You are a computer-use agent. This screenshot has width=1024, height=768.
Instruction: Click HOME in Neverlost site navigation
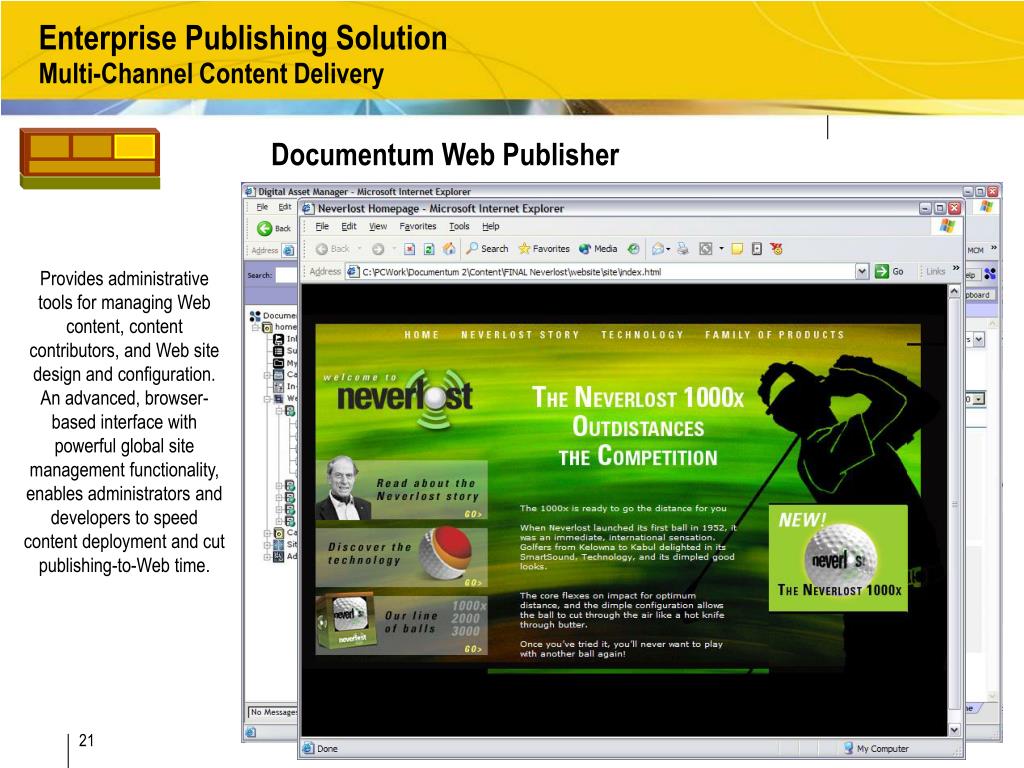421,334
